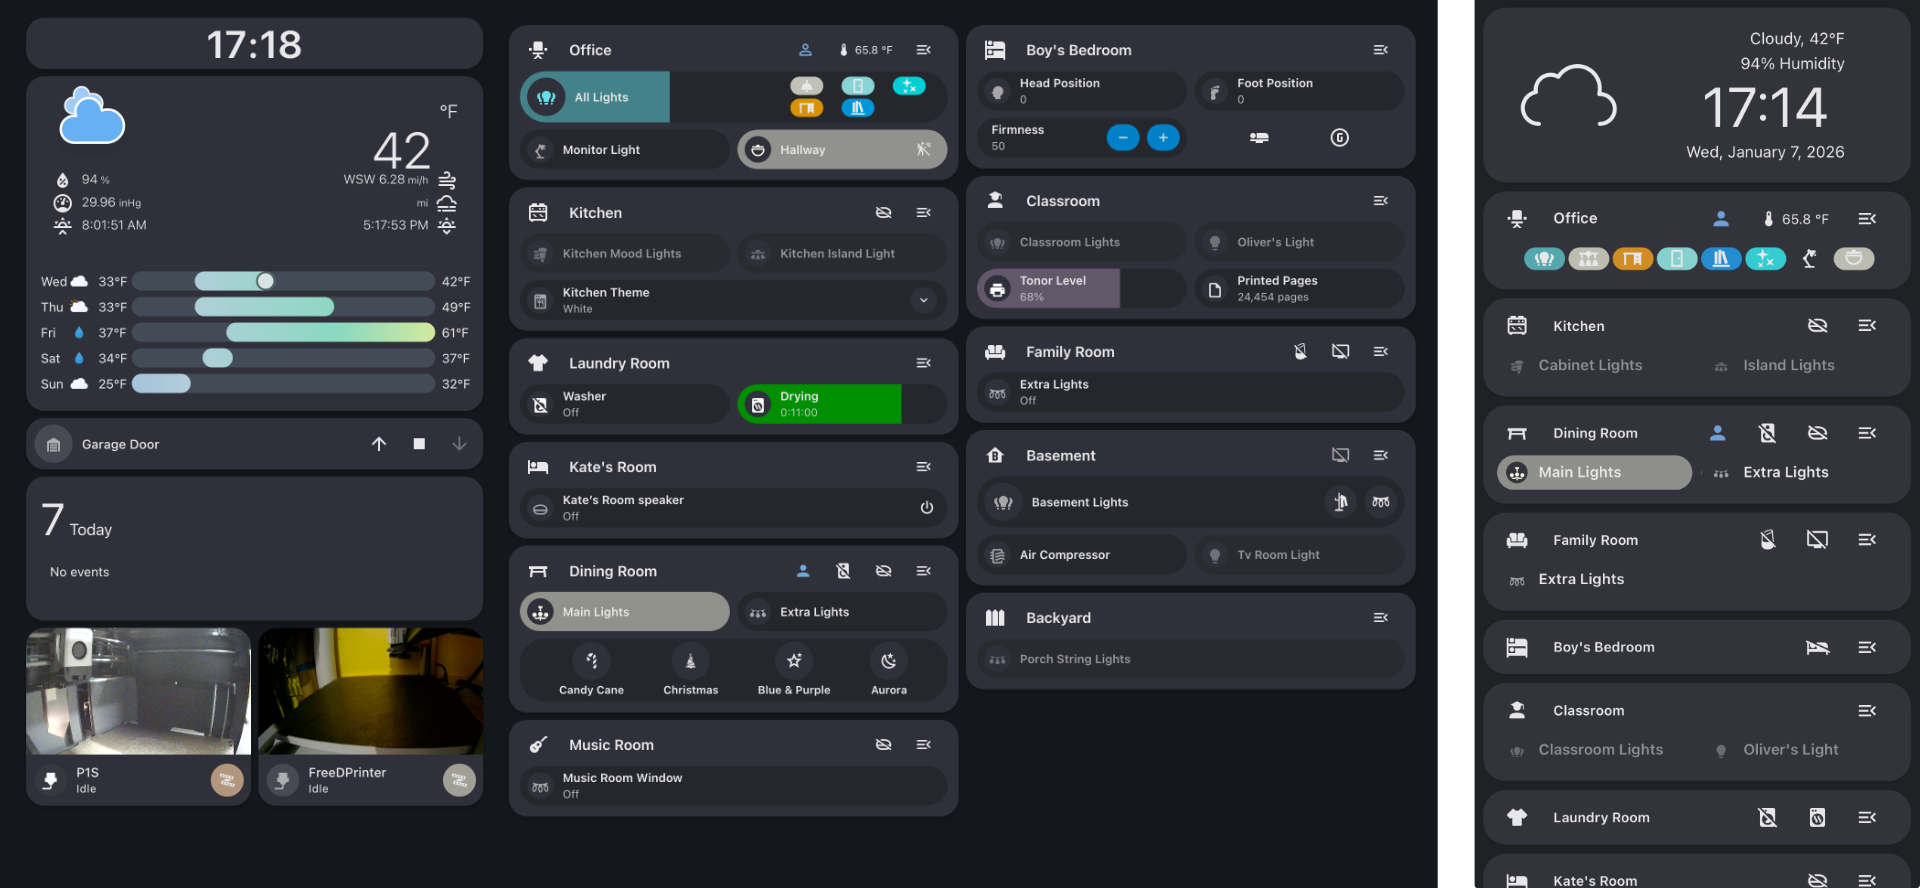Collapse the Backyard card
The width and height of the screenshot is (1920, 888).
1381,618
